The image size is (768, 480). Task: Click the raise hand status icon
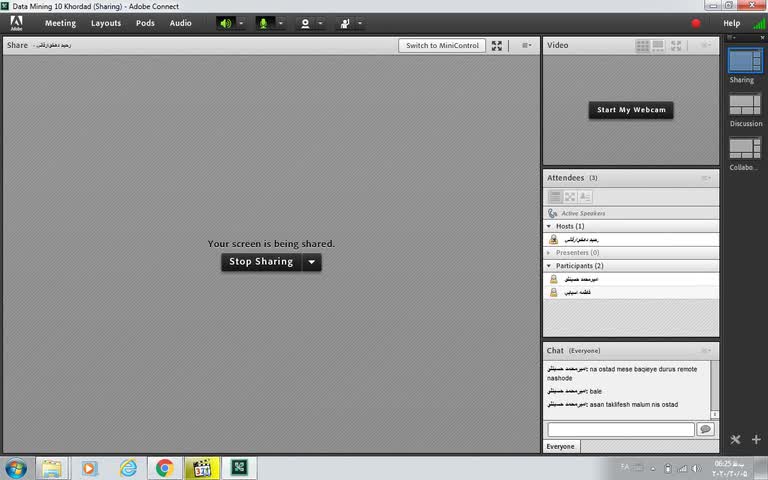(x=345, y=23)
